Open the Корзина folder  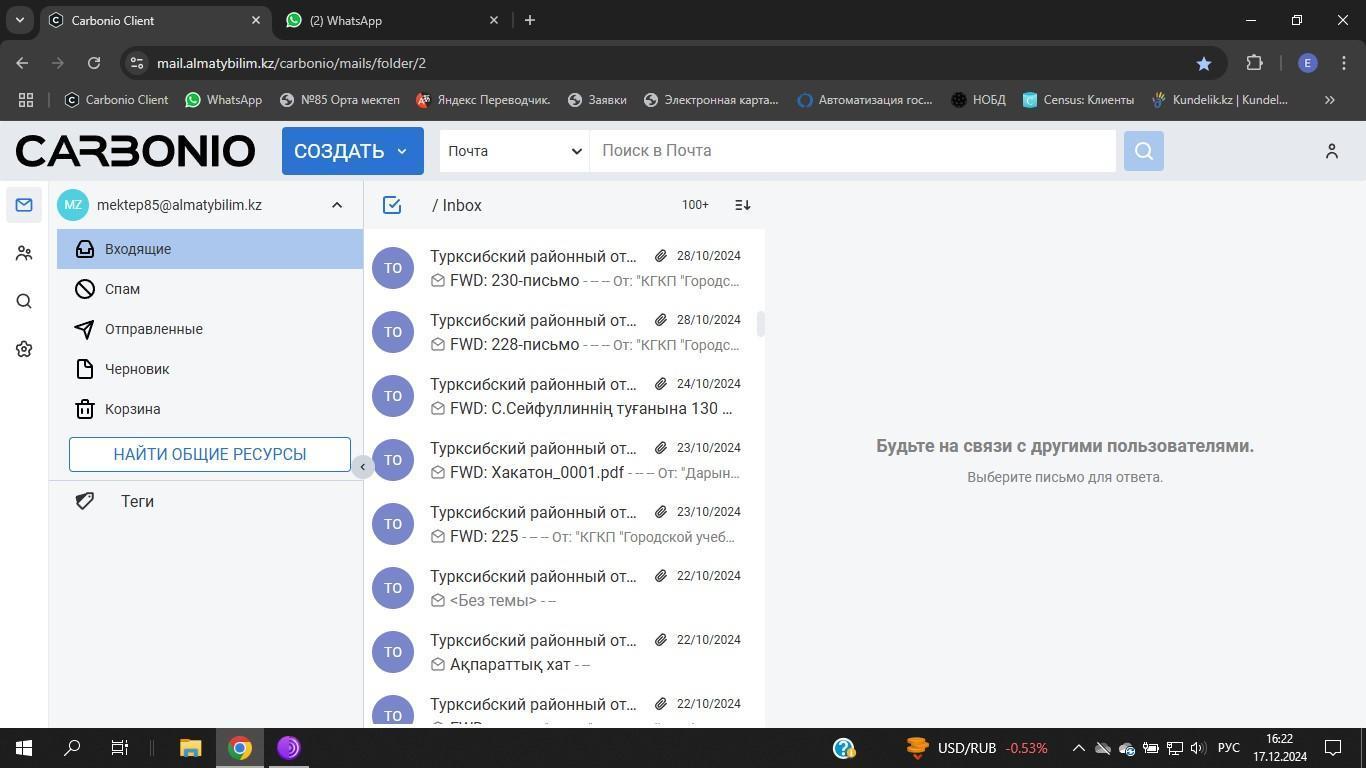(x=132, y=409)
